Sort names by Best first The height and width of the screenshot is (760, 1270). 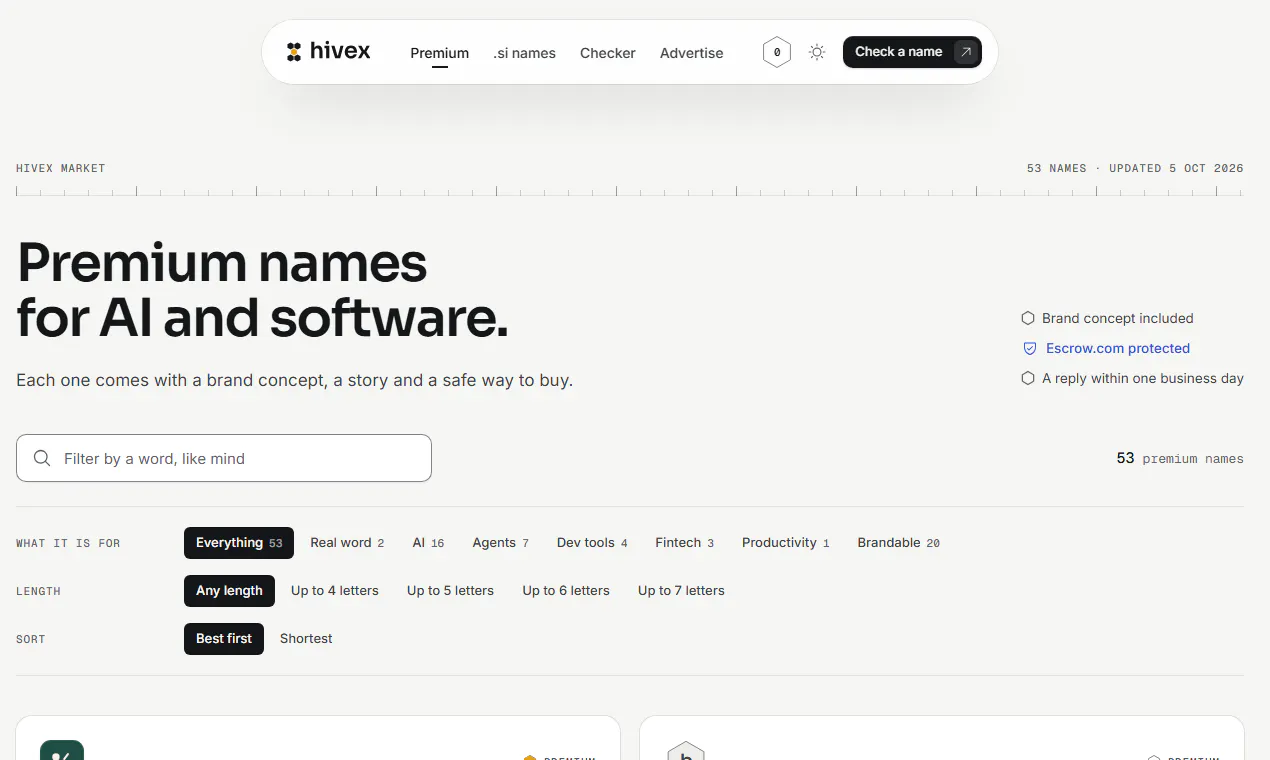point(224,639)
